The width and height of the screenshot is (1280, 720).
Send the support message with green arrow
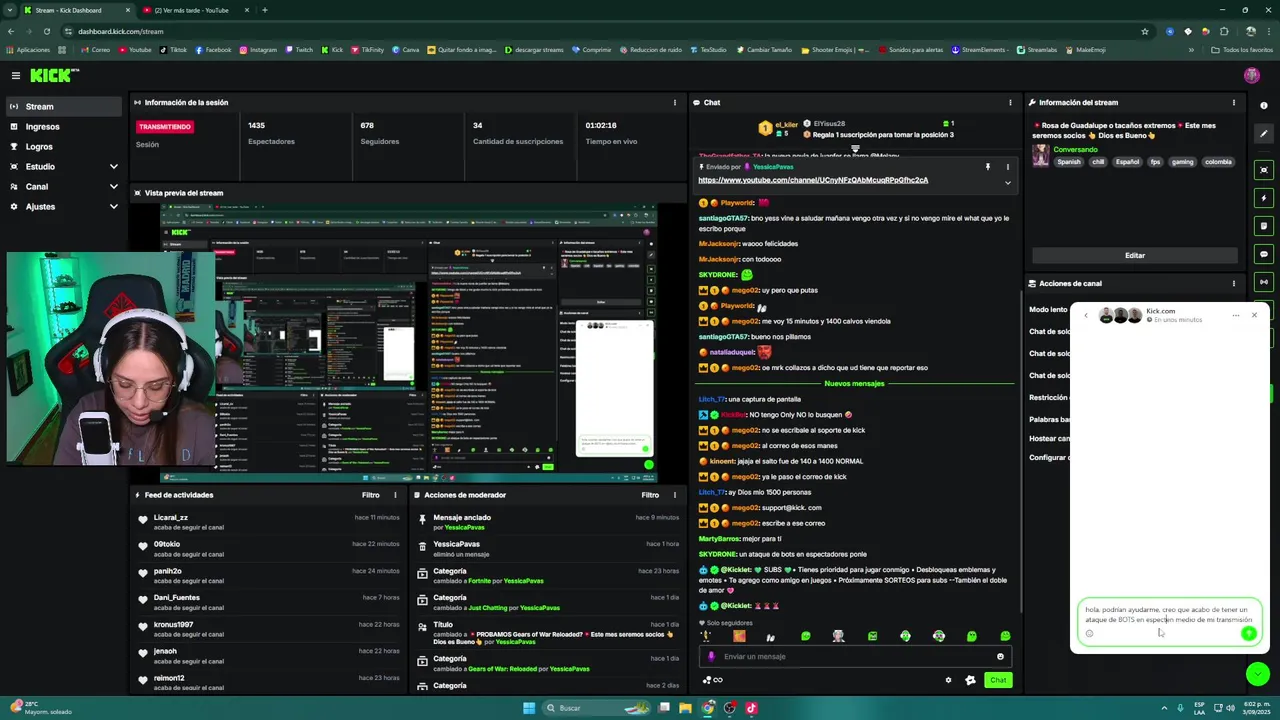[1249, 633]
